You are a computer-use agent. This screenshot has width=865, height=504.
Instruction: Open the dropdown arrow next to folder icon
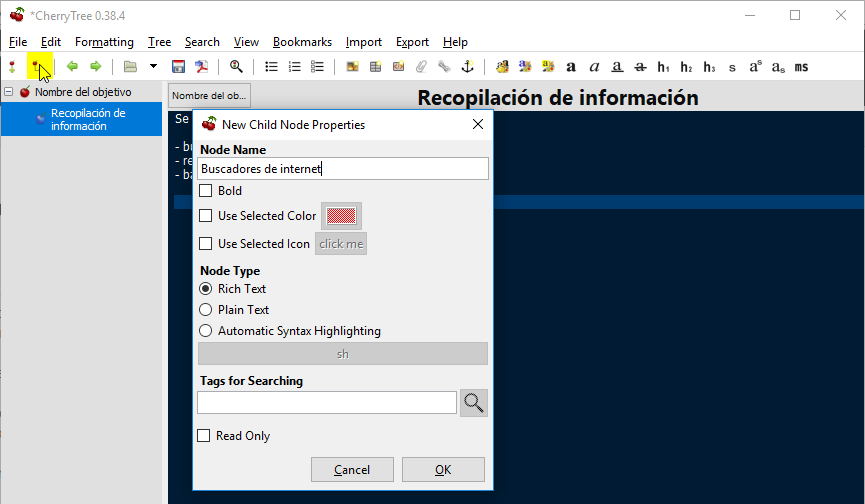pos(153,67)
